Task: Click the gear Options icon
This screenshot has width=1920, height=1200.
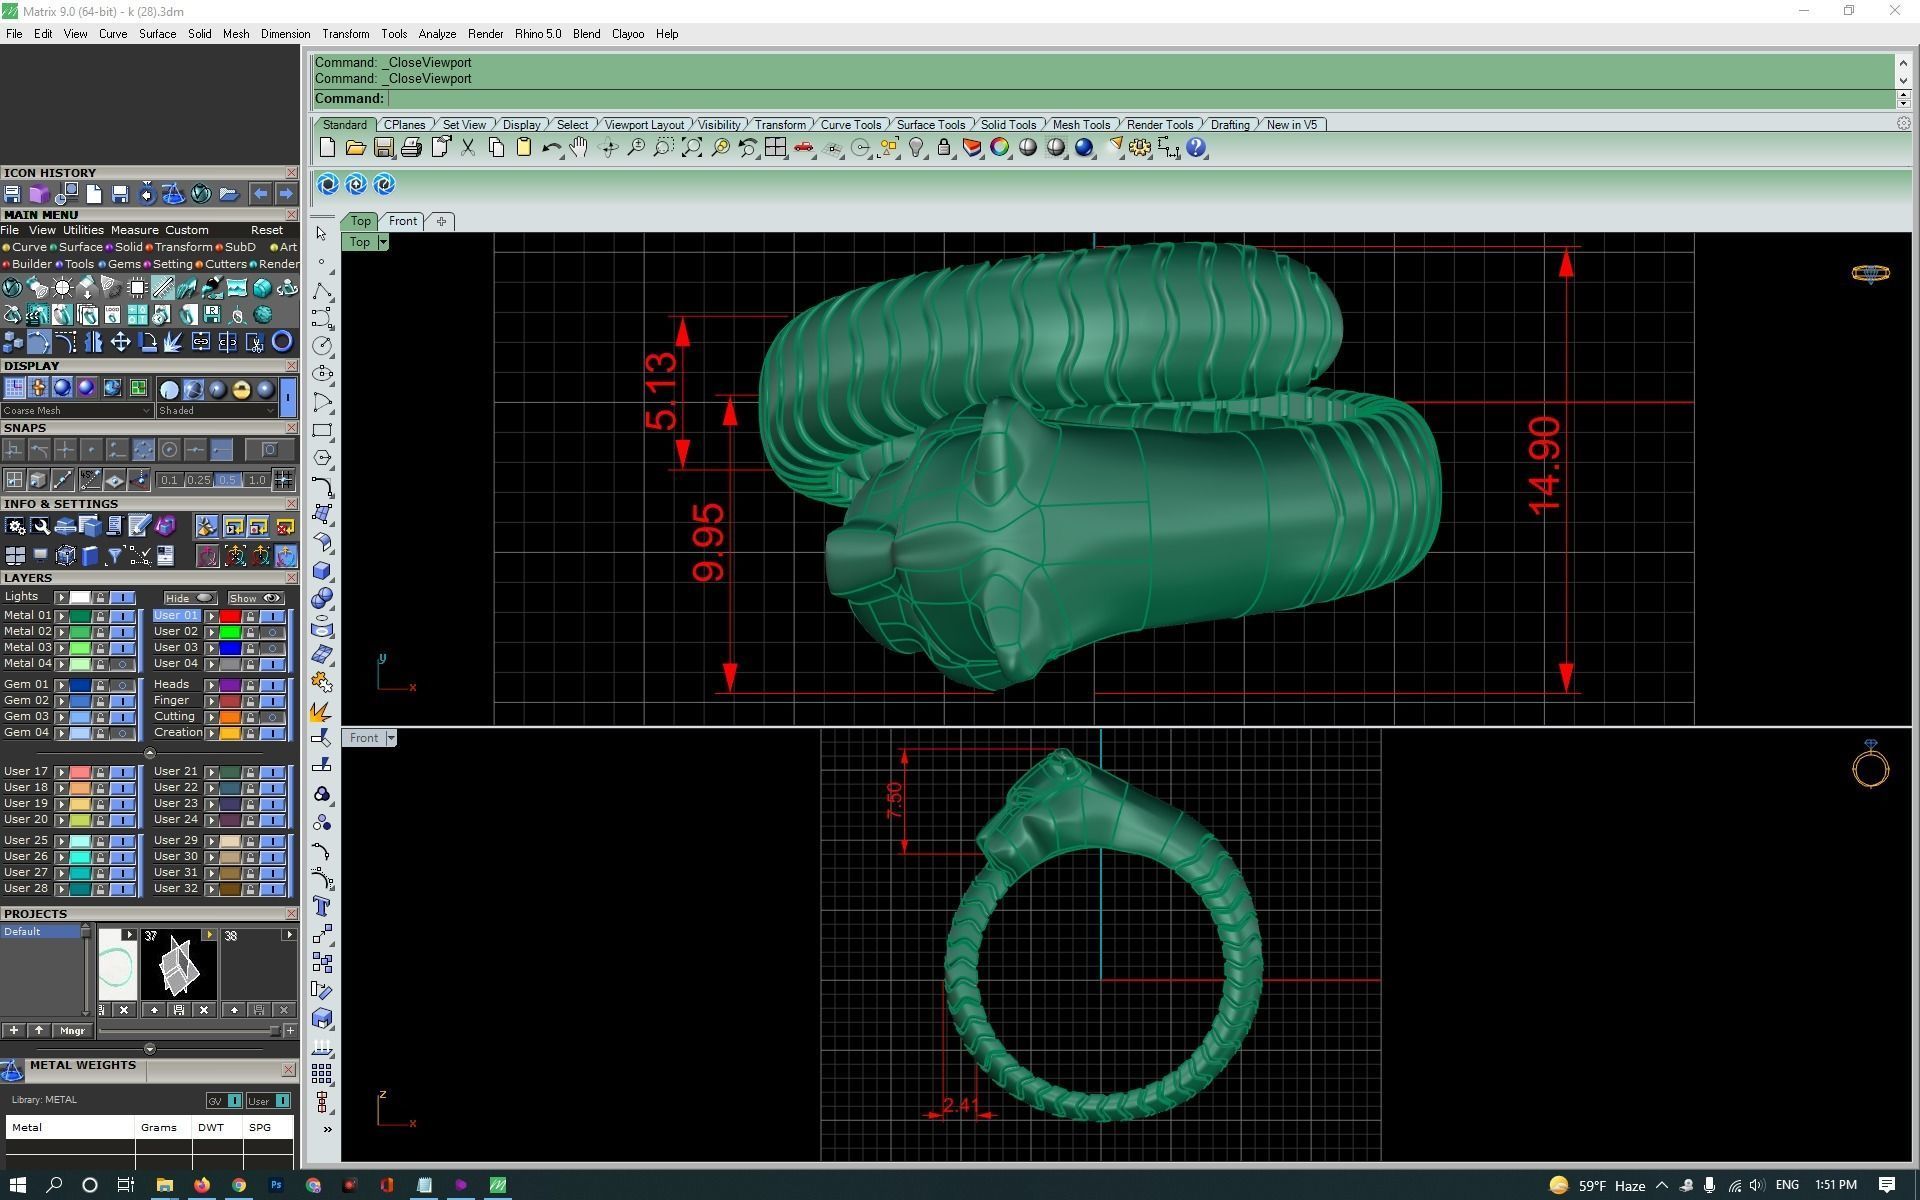Action: 1140,148
